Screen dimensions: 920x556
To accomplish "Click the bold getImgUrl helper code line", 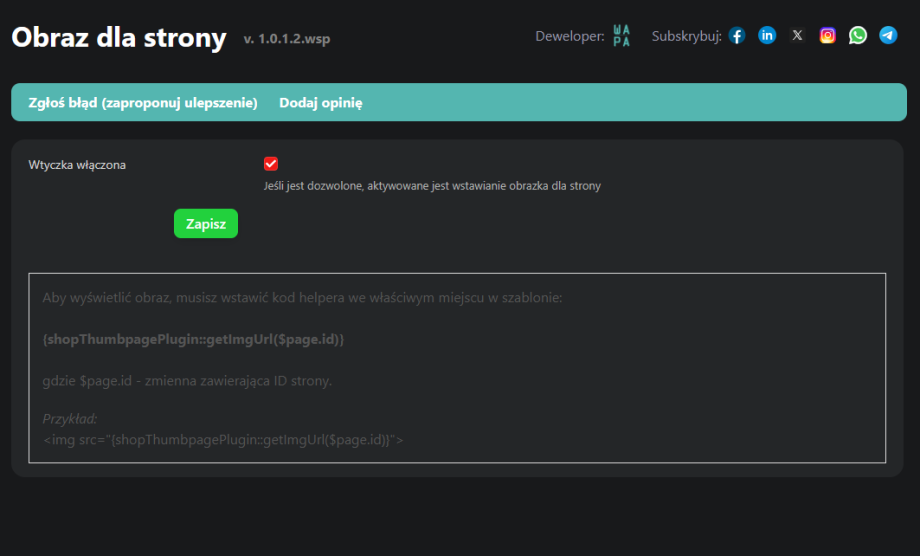I will tap(193, 340).
